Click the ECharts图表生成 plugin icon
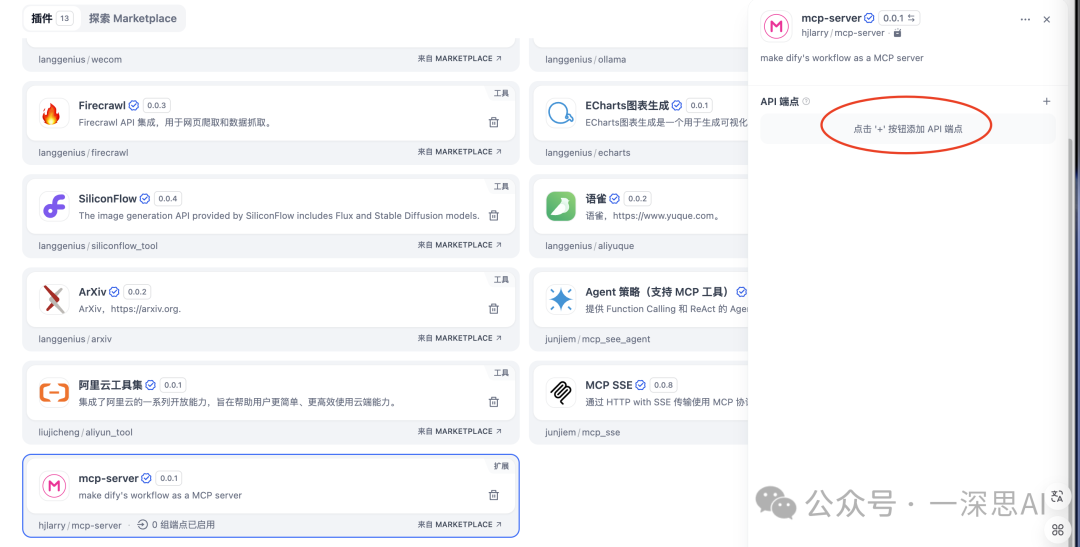Screen dimensions: 1080x547 [x=561, y=113]
